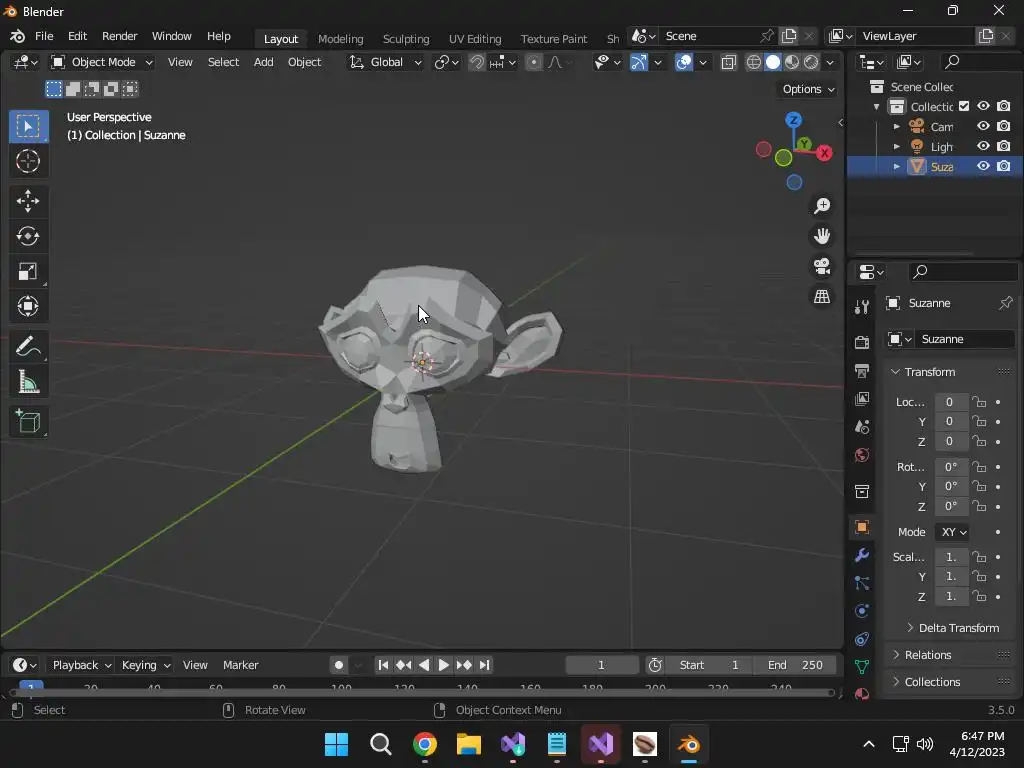Open the File menu
The height and width of the screenshot is (768, 1024).
coord(44,37)
